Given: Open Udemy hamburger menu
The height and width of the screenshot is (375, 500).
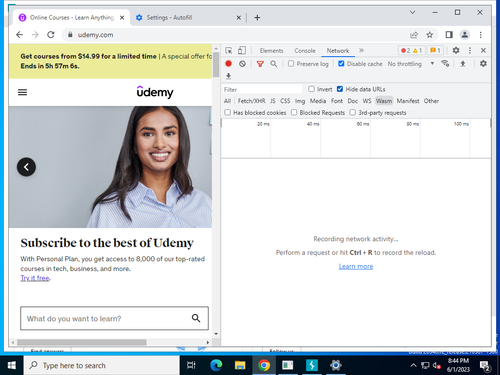Looking at the screenshot, I should click(x=22, y=92).
